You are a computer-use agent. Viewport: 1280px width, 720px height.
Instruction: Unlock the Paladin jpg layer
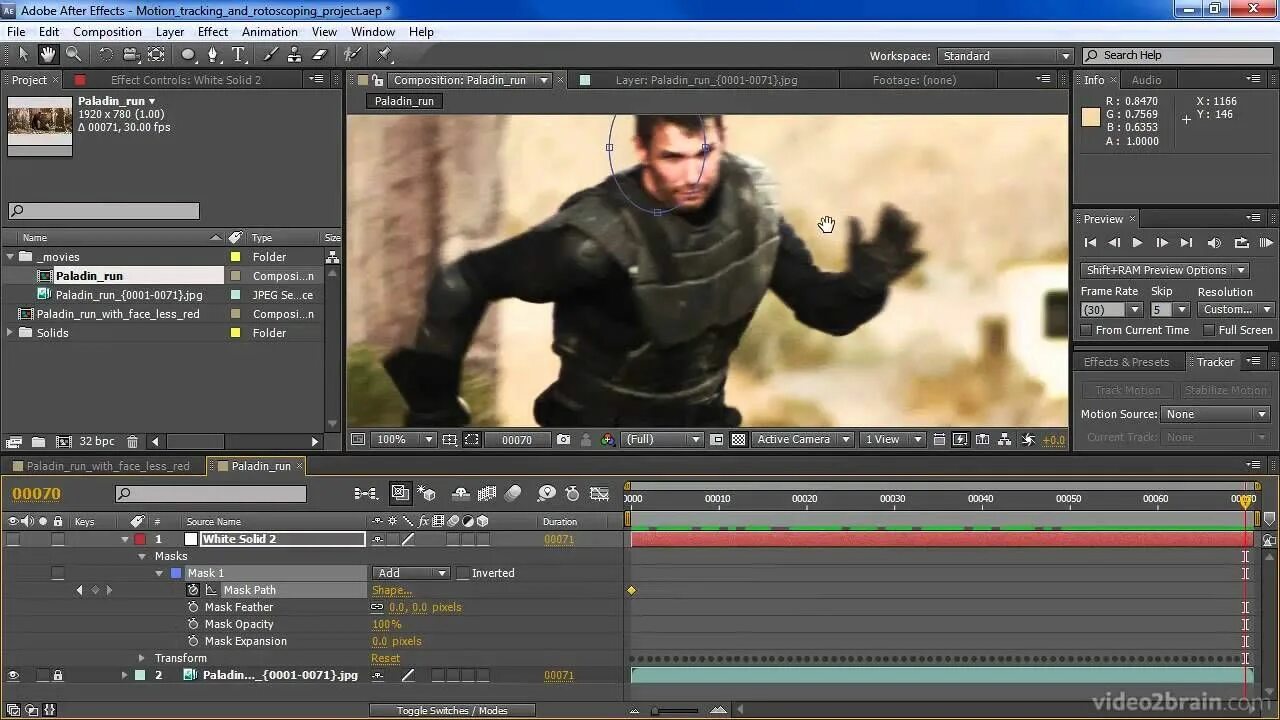tap(57, 675)
